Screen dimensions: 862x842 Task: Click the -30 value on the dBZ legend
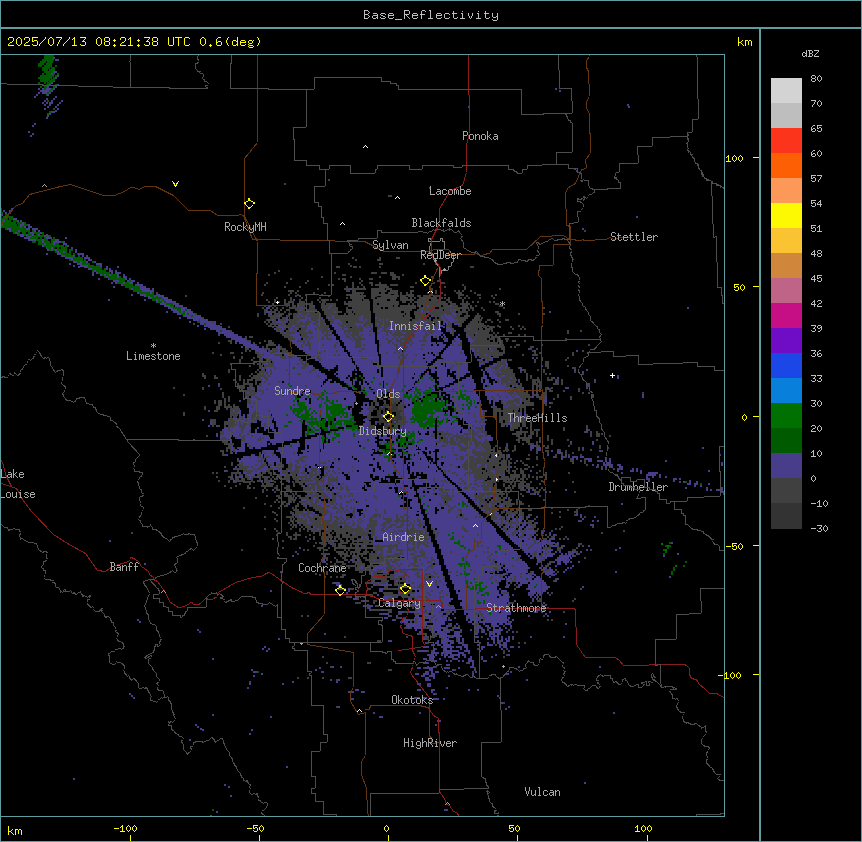(819, 528)
